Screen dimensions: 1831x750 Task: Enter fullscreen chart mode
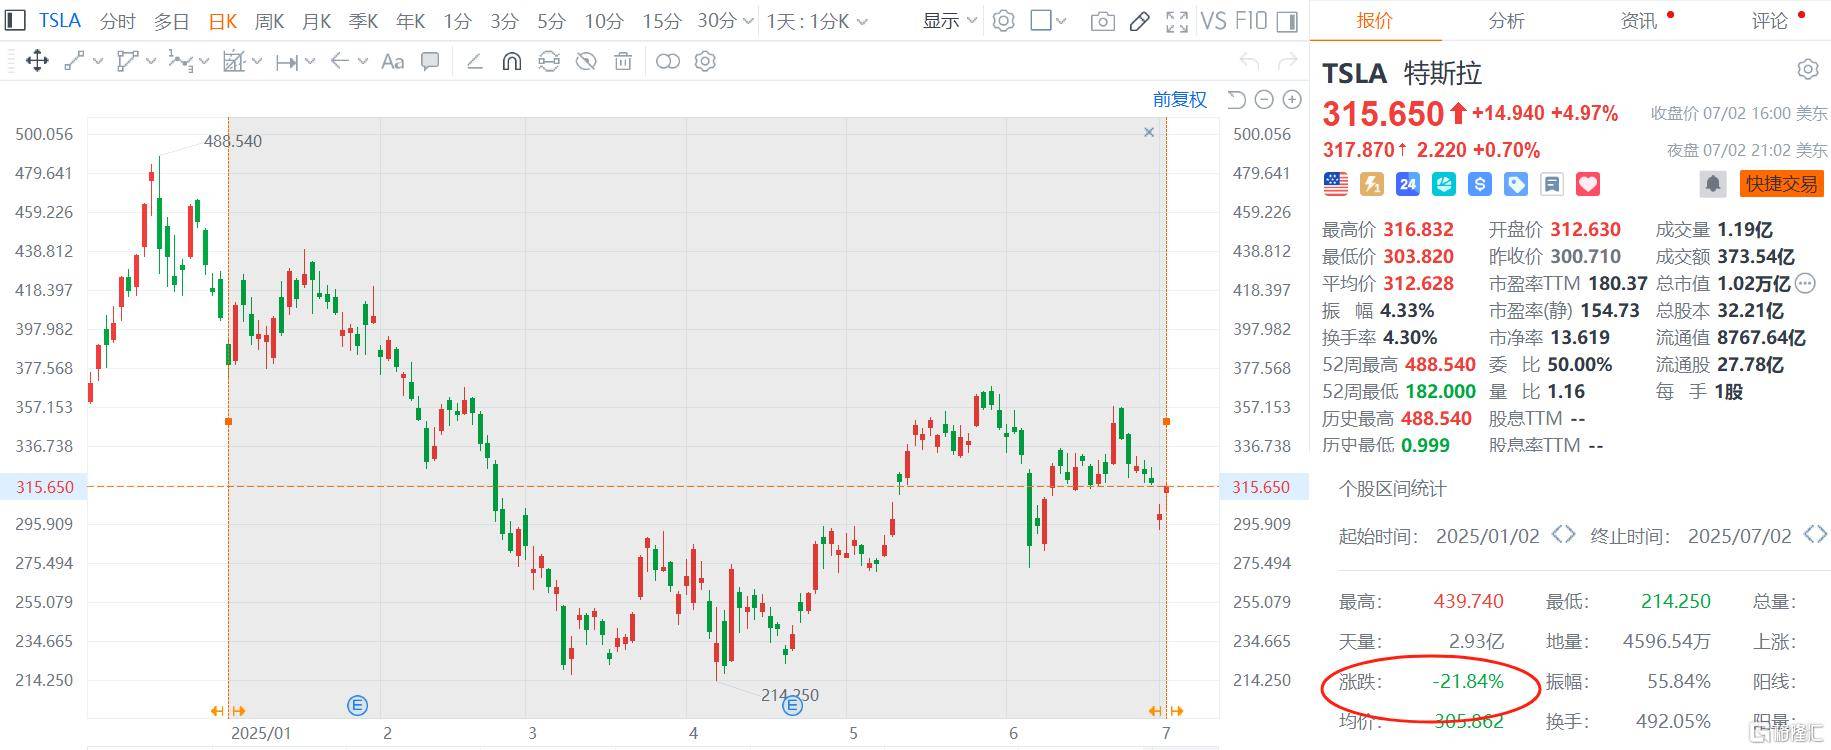tap(1177, 21)
